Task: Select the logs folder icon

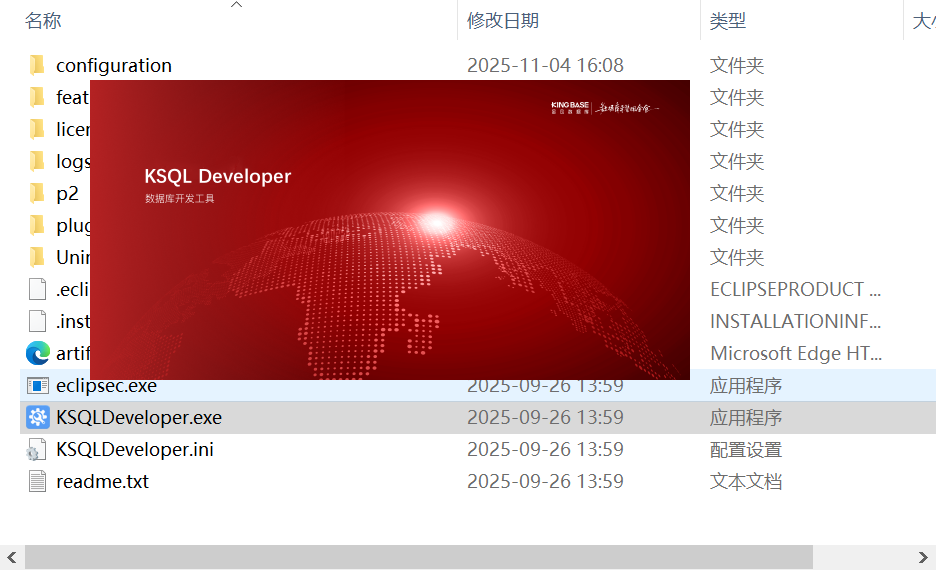Action: pos(38,161)
